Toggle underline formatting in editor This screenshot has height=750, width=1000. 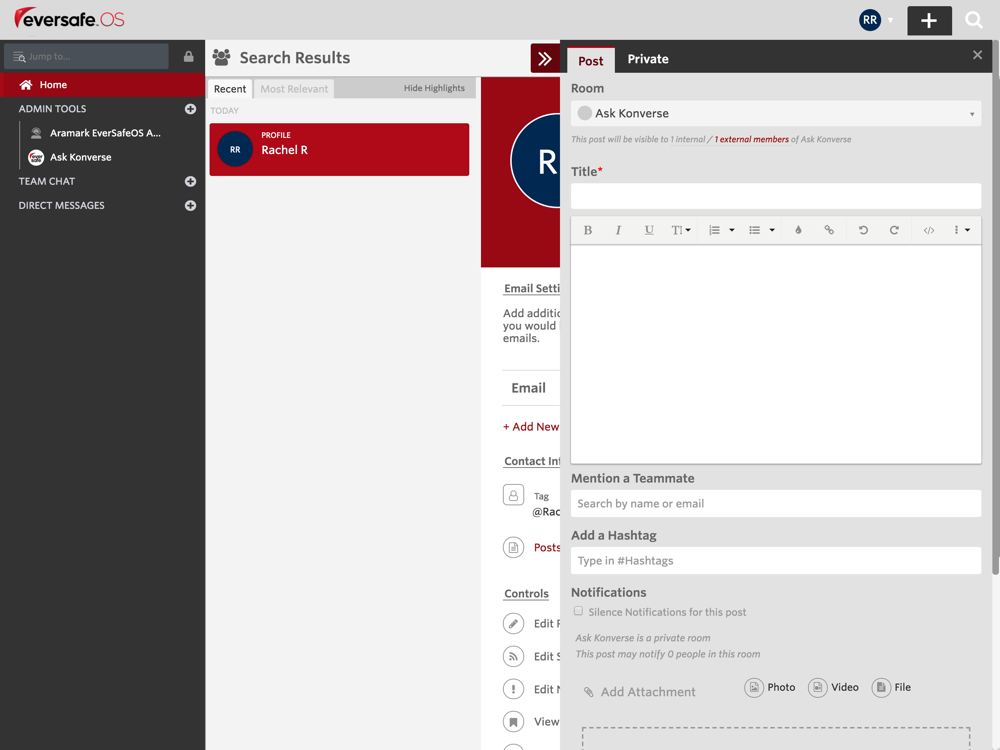649,230
